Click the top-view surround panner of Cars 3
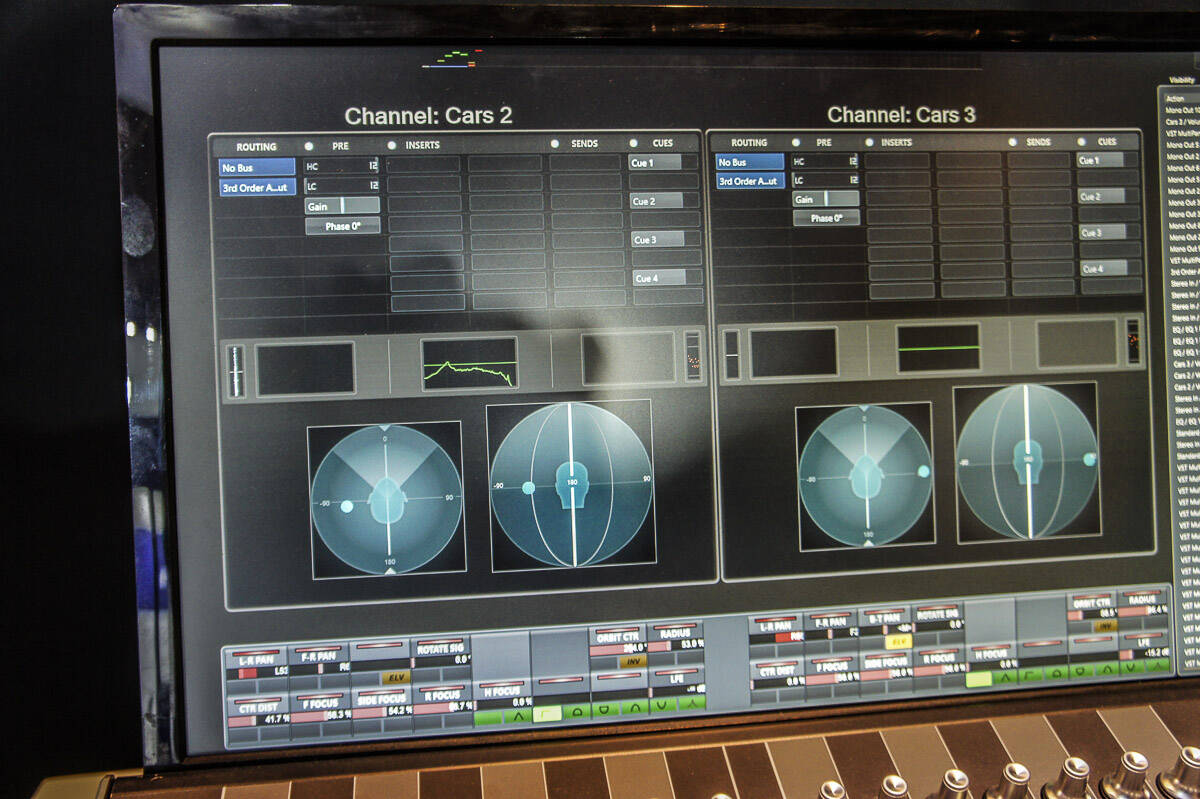Image resolution: width=1200 pixels, height=799 pixels. click(865, 475)
